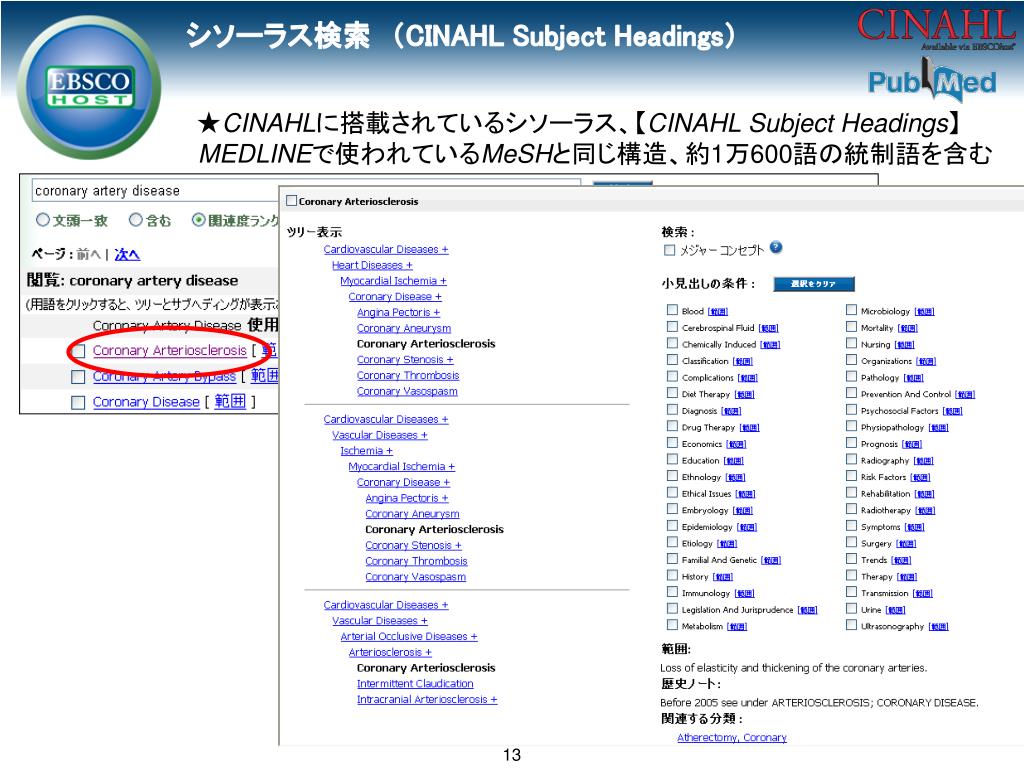Viewport: 1024px width, 768px height.
Task: Open scope note link for Blood
Action: [718, 312]
